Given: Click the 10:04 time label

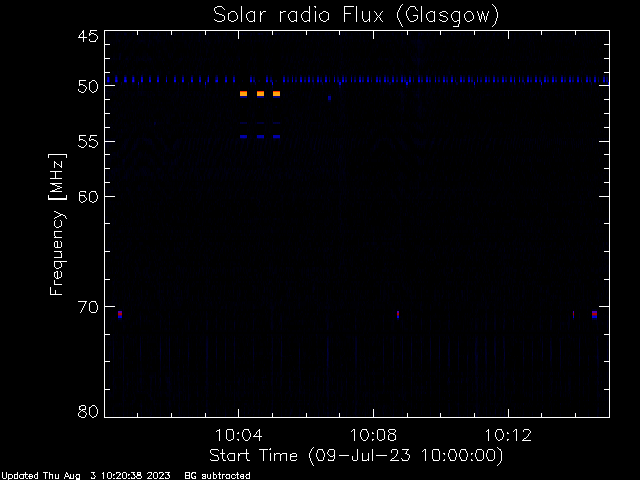Looking at the screenshot, I should (238, 436).
